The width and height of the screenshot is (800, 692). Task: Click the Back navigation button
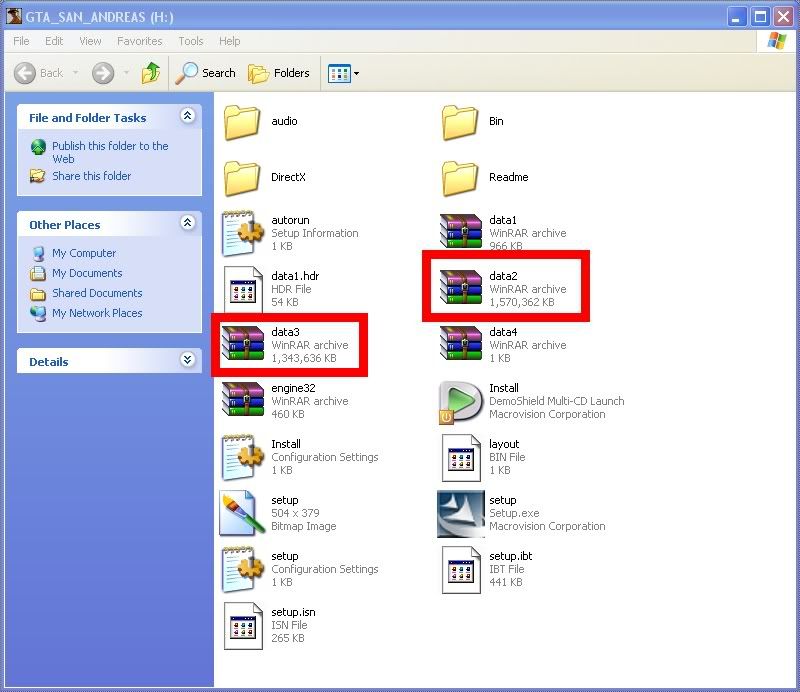39,73
